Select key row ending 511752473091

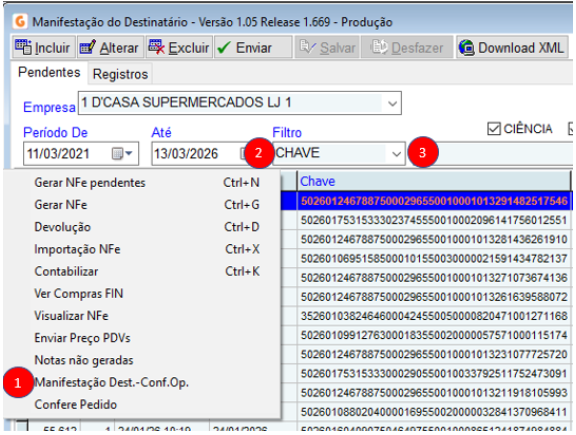click(x=434, y=373)
